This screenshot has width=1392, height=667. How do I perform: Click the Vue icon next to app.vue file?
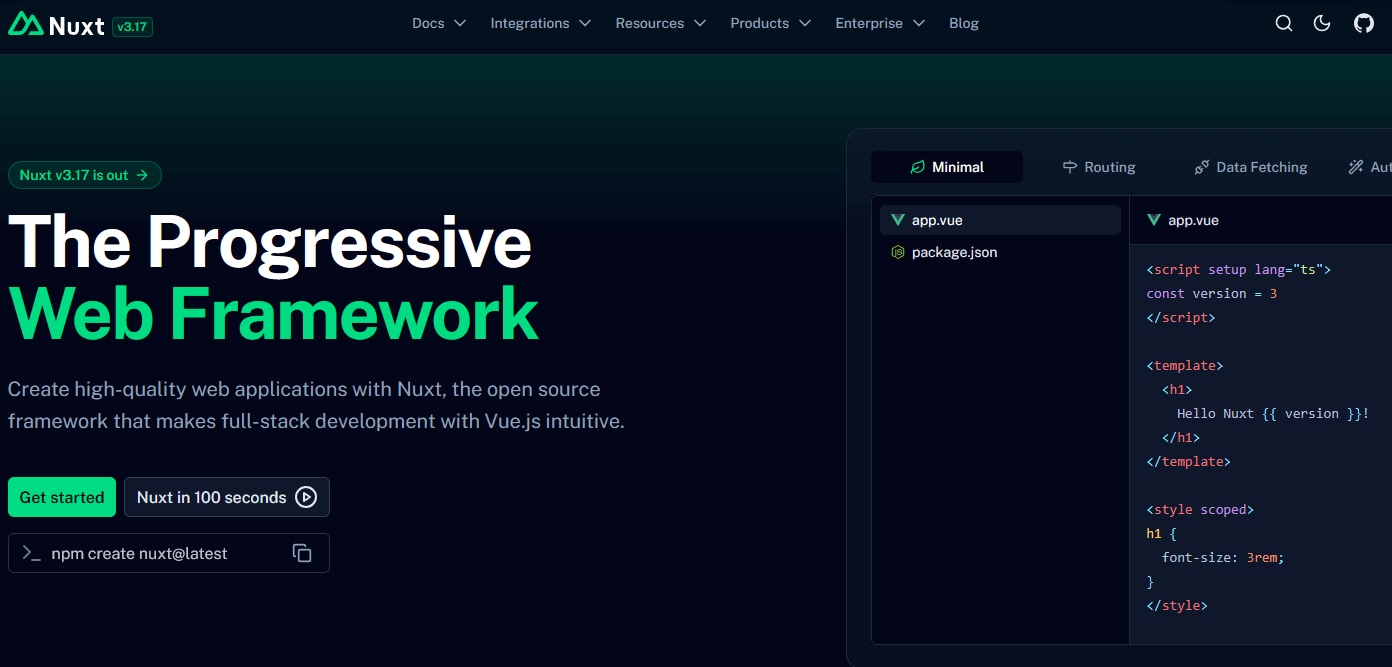(897, 220)
